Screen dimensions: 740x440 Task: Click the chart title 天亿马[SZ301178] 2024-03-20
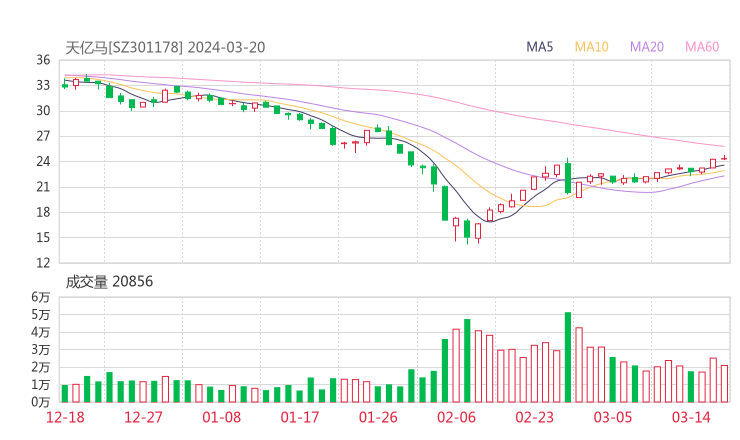click(165, 47)
